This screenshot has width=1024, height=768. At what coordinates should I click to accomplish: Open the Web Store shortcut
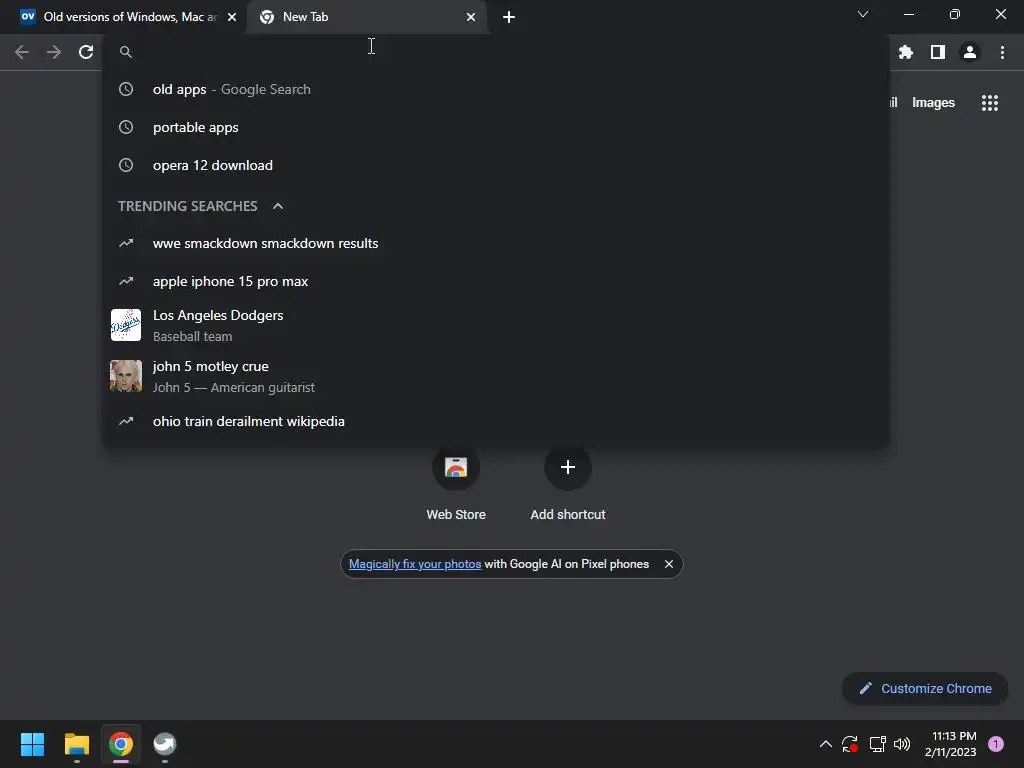pos(456,483)
